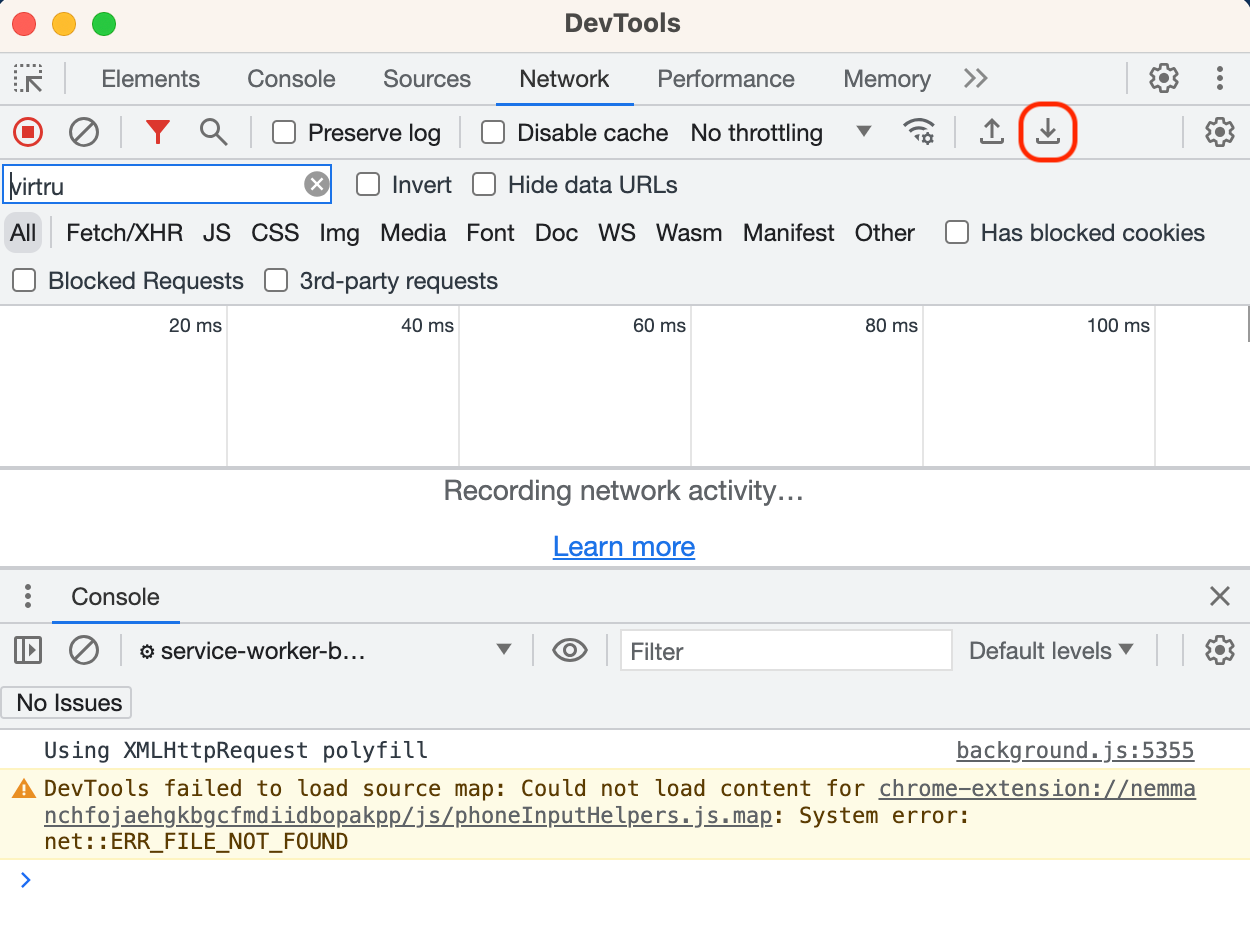Filter requests by WS
The height and width of the screenshot is (934, 1250).
617,233
